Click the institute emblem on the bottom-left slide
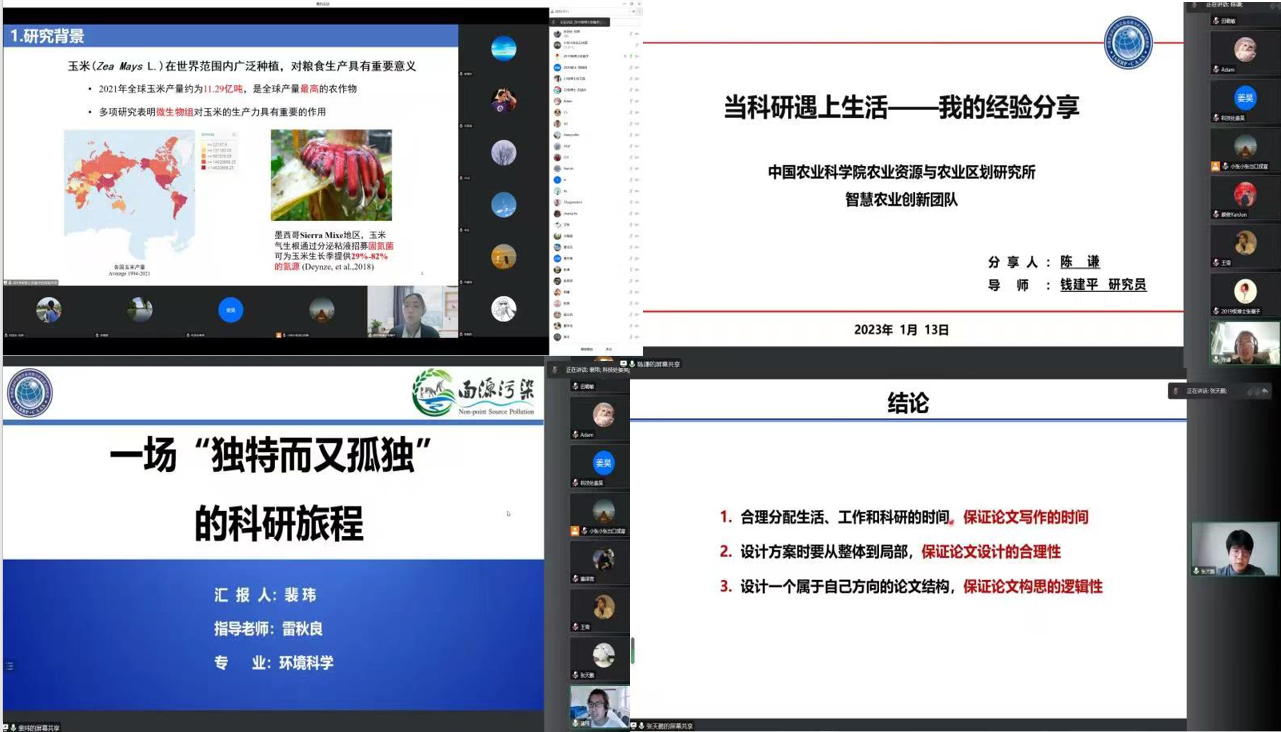Image resolution: width=1281 pixels, height=732 pixels. (x=29, y=393)
